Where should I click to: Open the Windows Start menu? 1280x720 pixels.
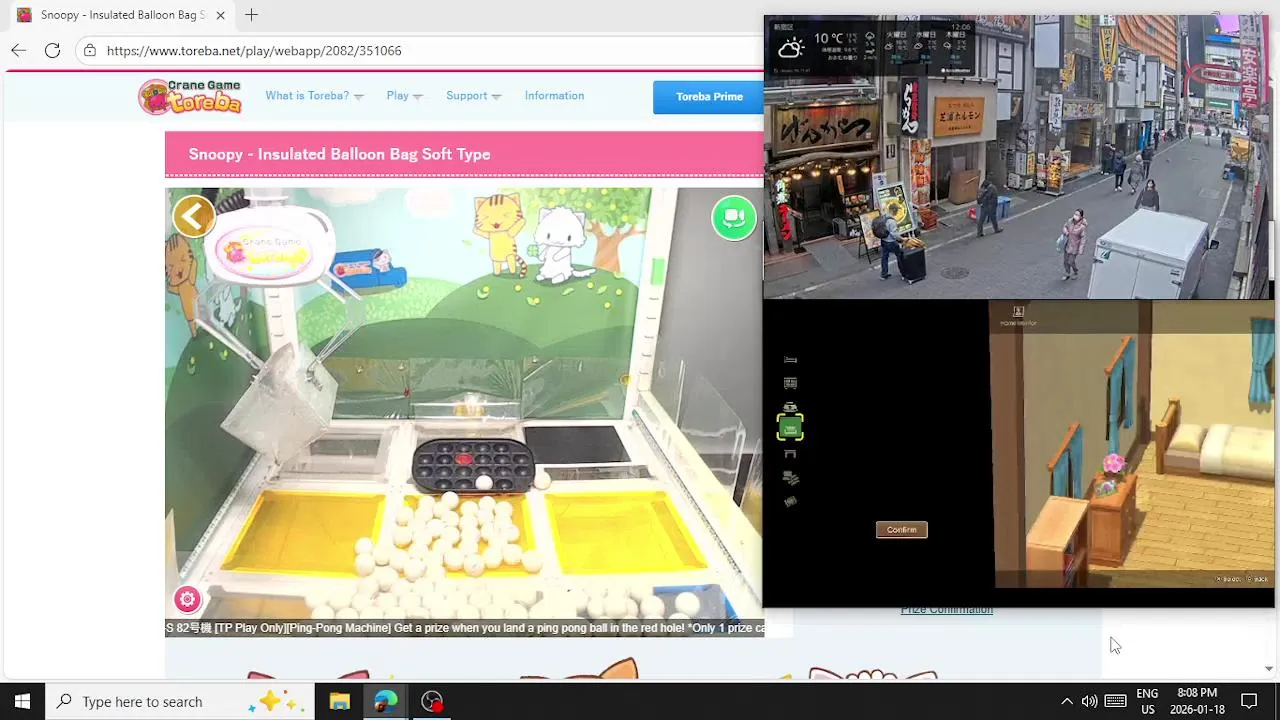click(22, 702)
